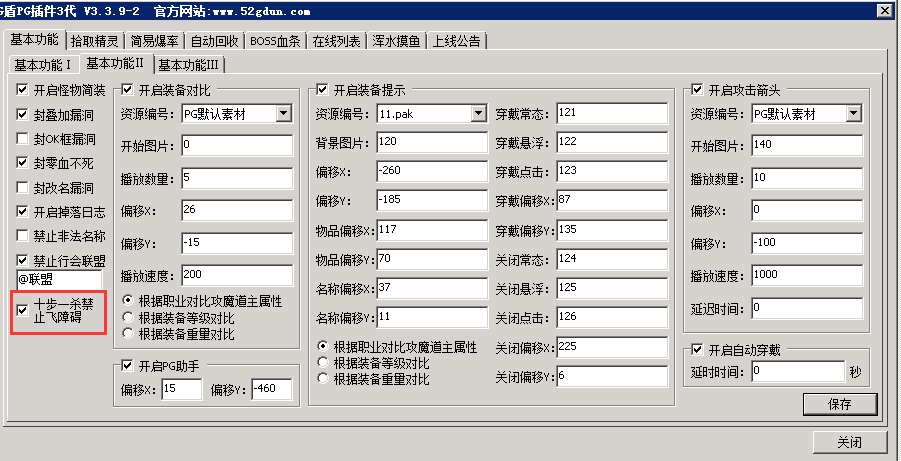Click 关闭常态 field showing 124

(613, 259)
